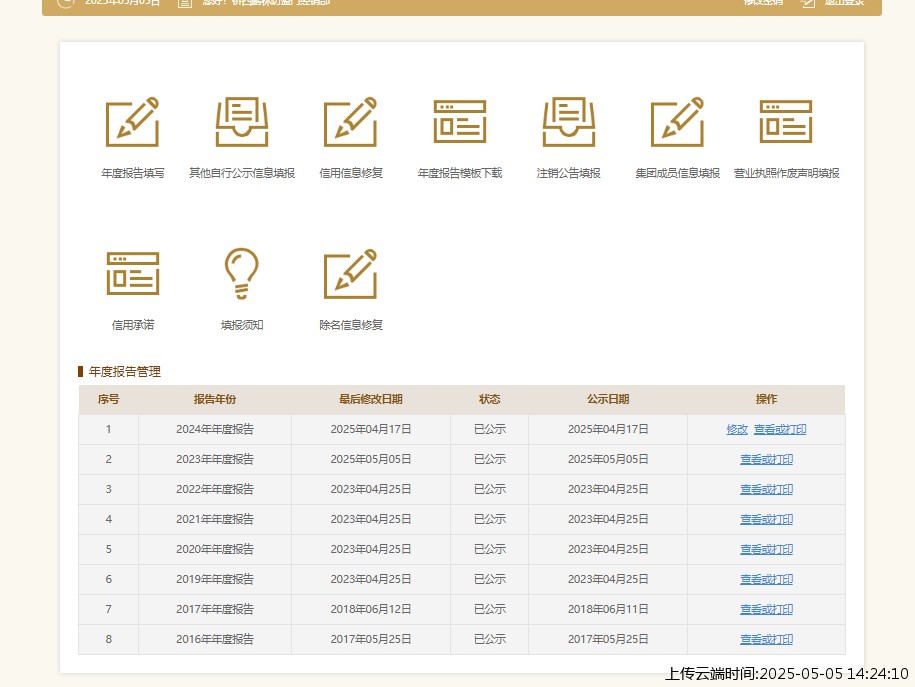Select the 2017年年度报告 cell
The image size is (915, 687).
pyautogui.click(x=215, y=609)
